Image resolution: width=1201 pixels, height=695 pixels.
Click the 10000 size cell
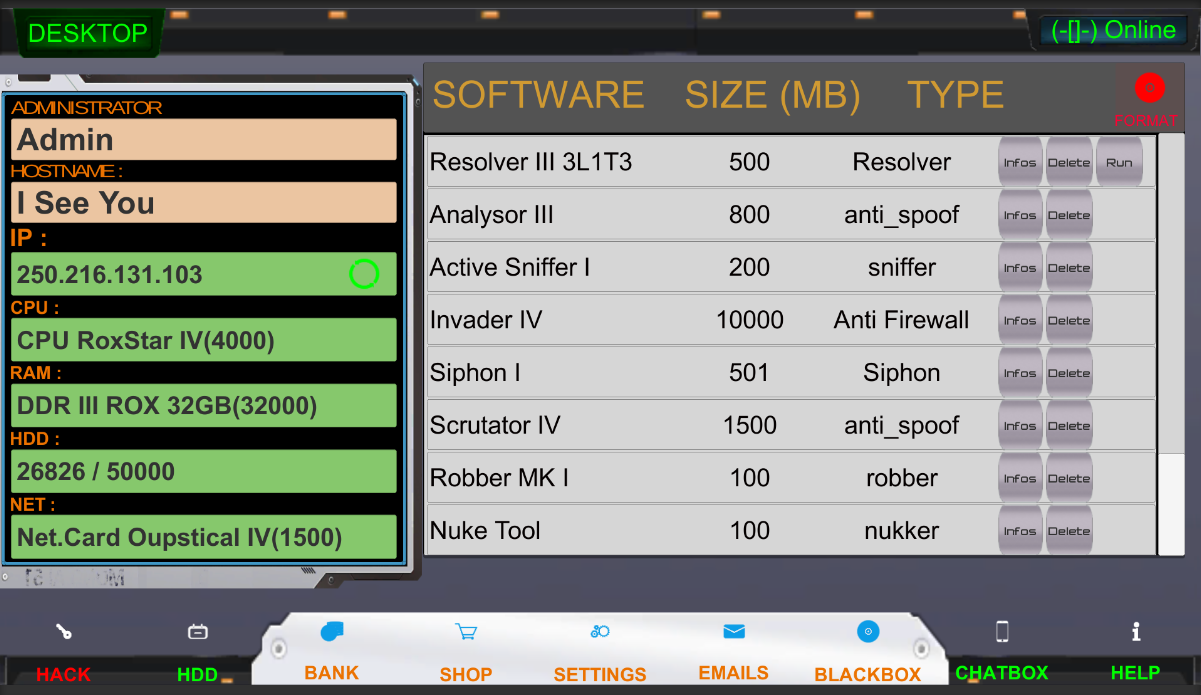tap(750, 320)
